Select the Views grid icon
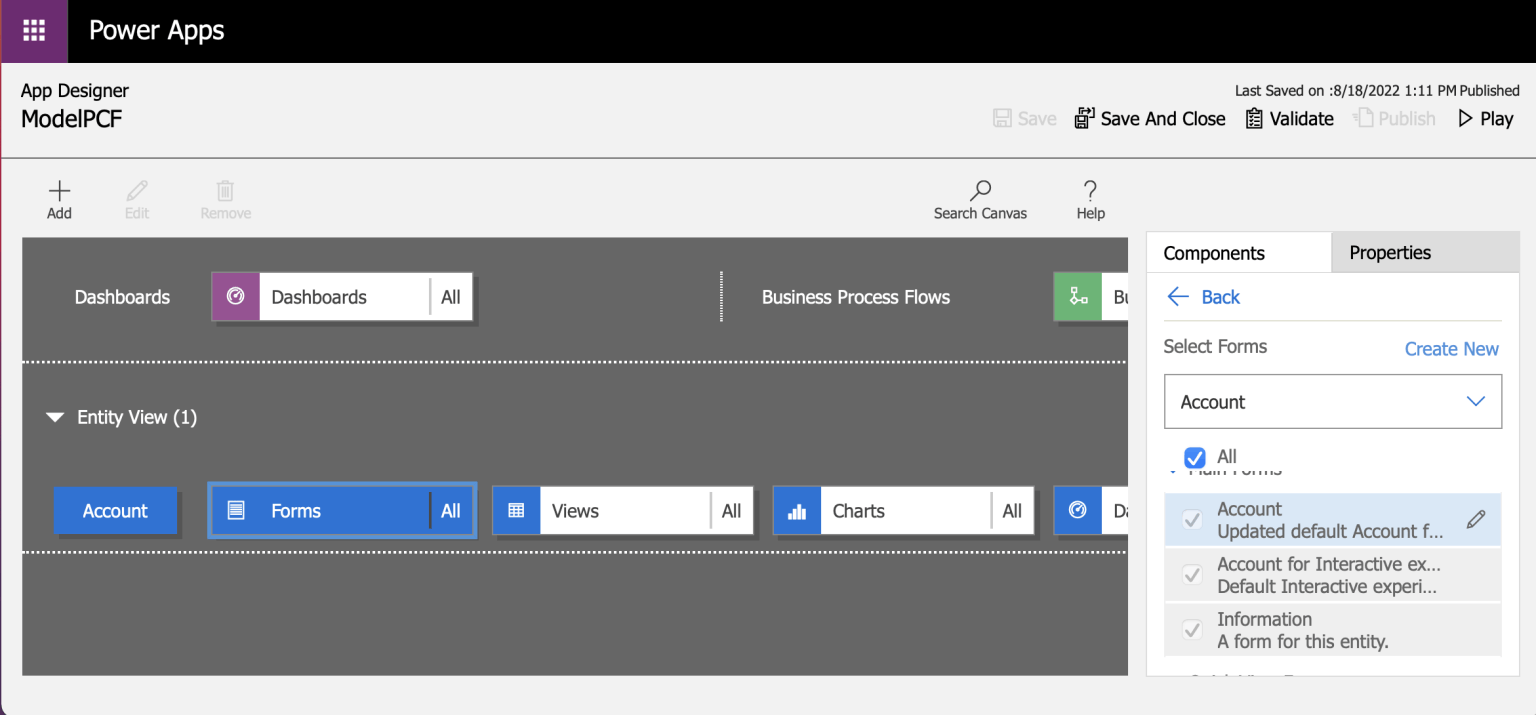The height and width of the screenshot is (715, 1536). tap(516, 511)
